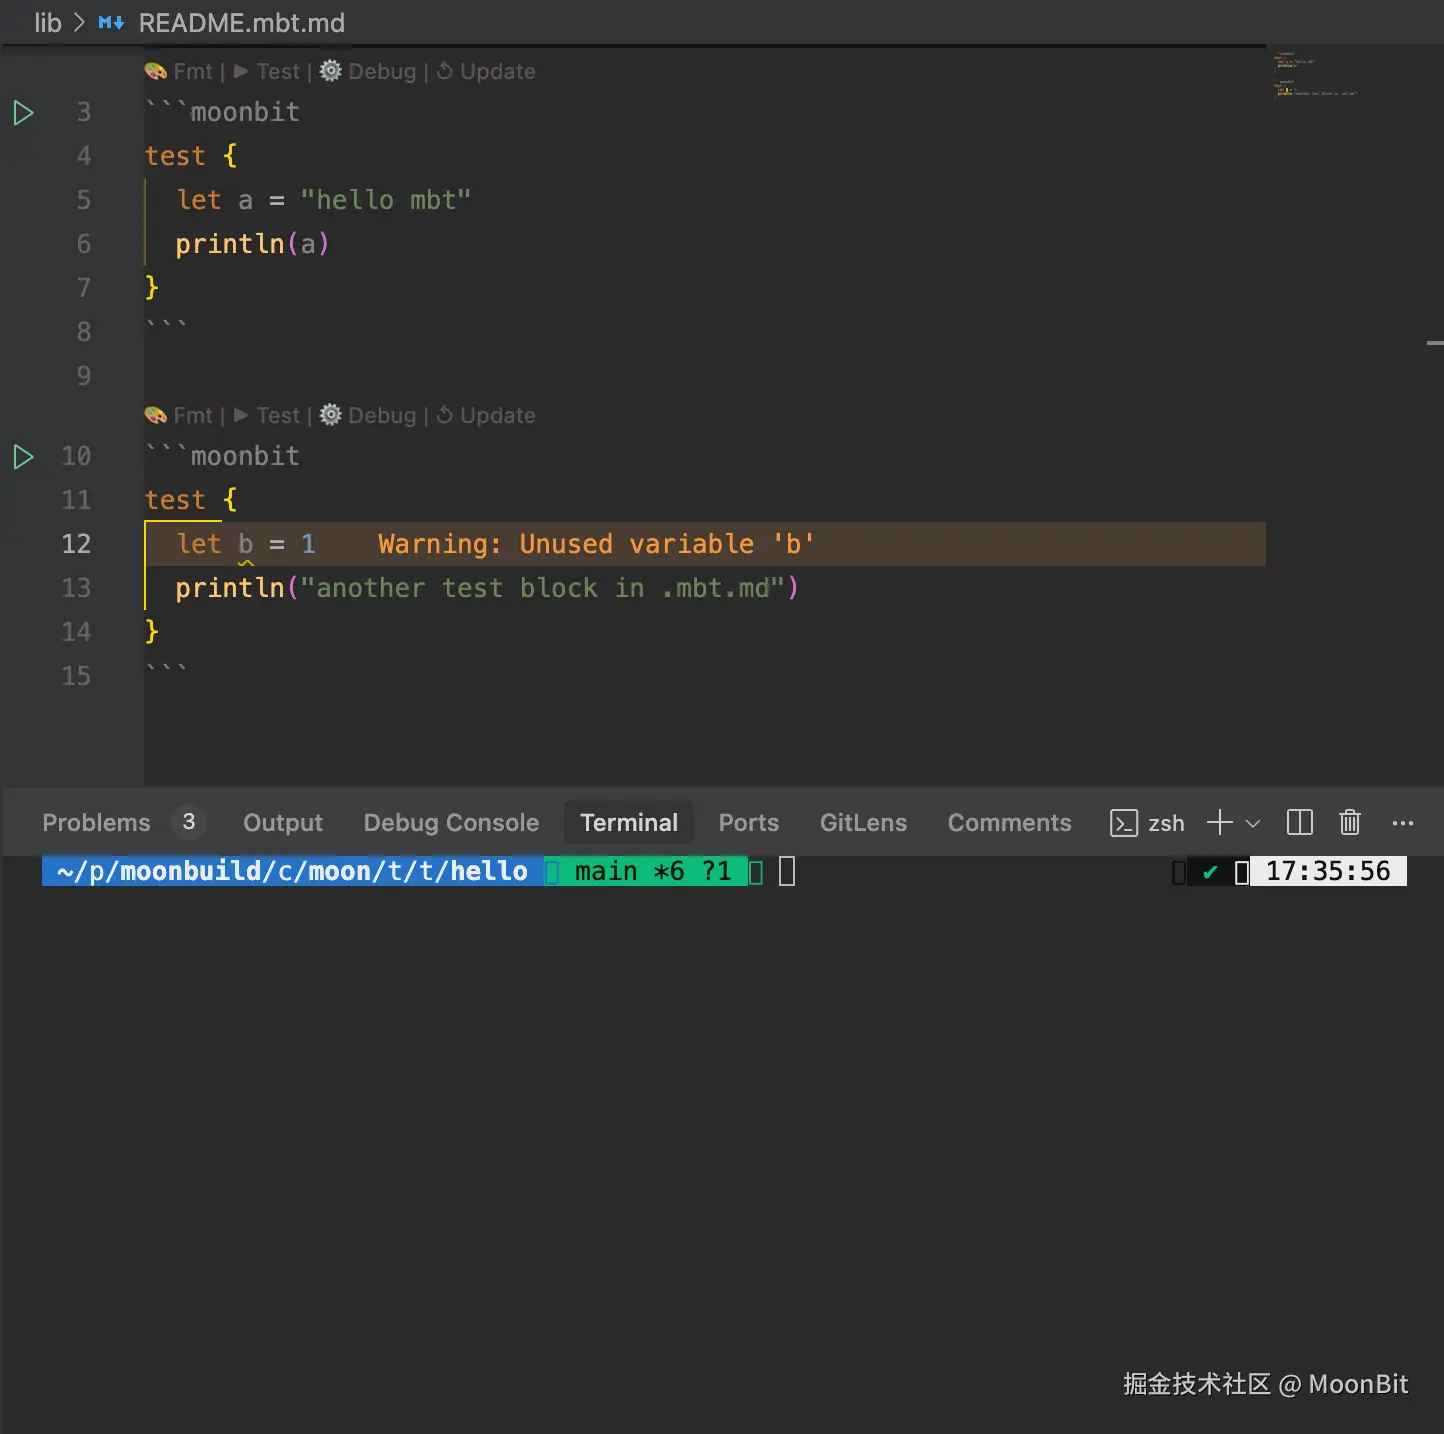The height and width of the screenshot is (1434, 1444).
Task: Click Test code lens above second block
Action: pos(267,416)
